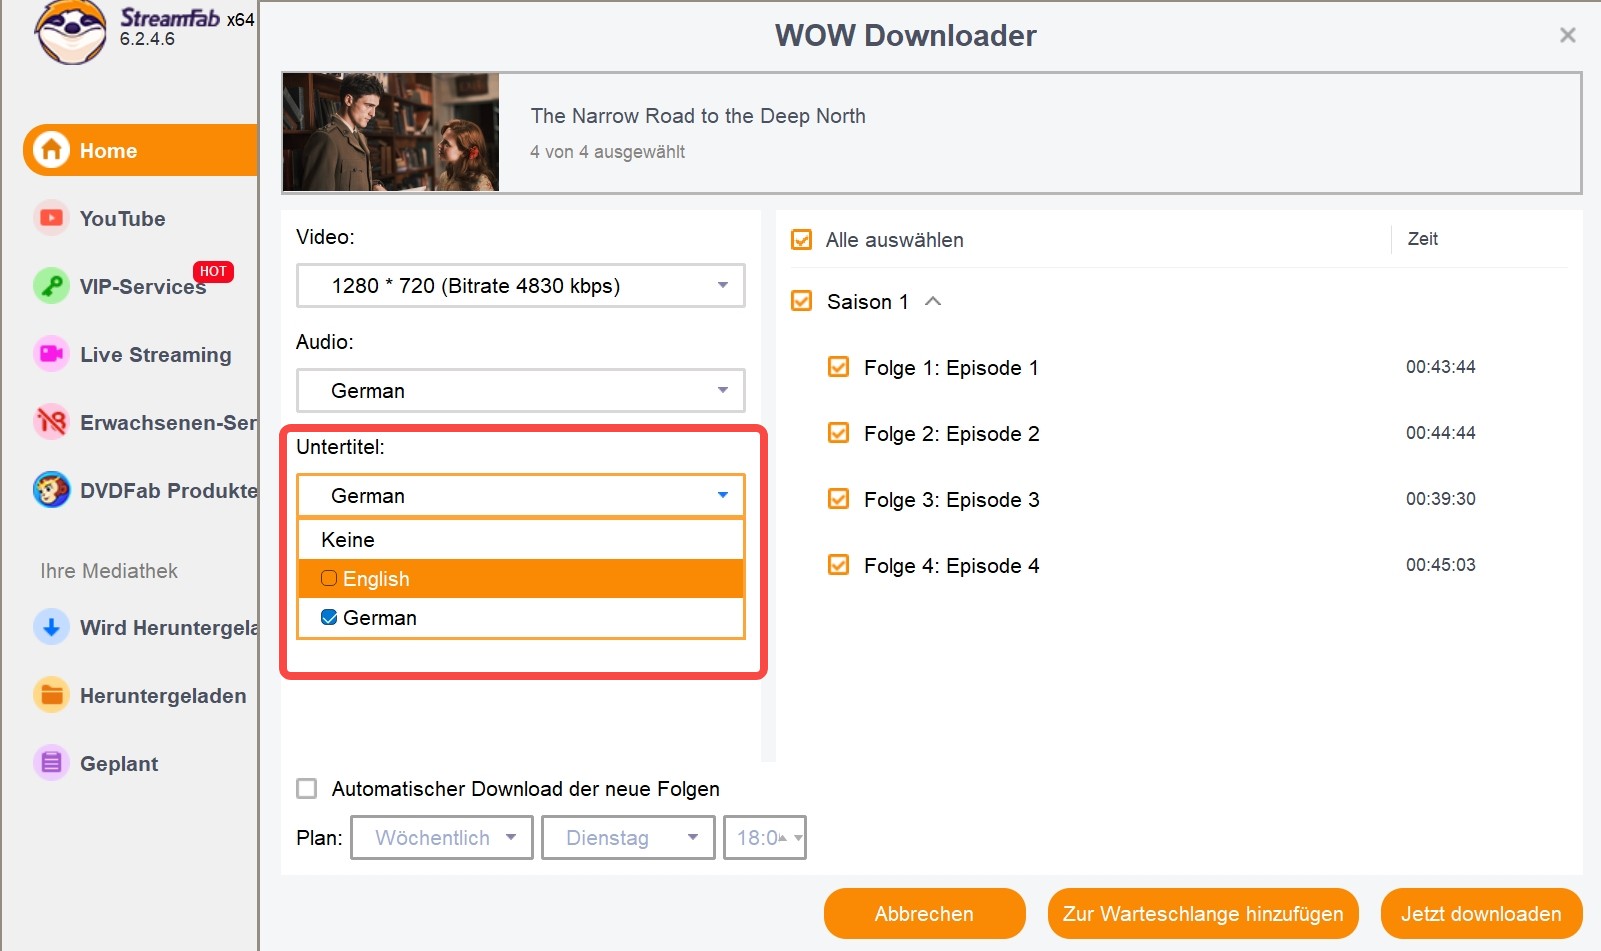Click the '4 von 4 ausgewählt' text
The width and height of the screenshot is (1601, 951).
click(x=607, y=152)
